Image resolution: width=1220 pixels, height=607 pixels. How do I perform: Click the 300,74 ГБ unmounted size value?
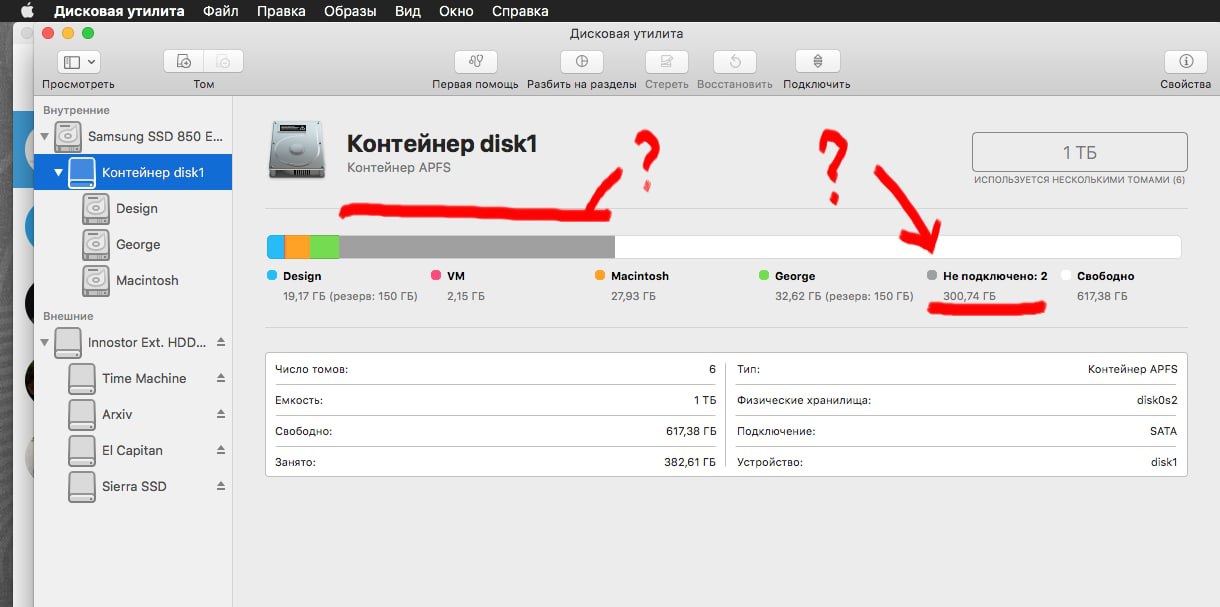point(969,296)
